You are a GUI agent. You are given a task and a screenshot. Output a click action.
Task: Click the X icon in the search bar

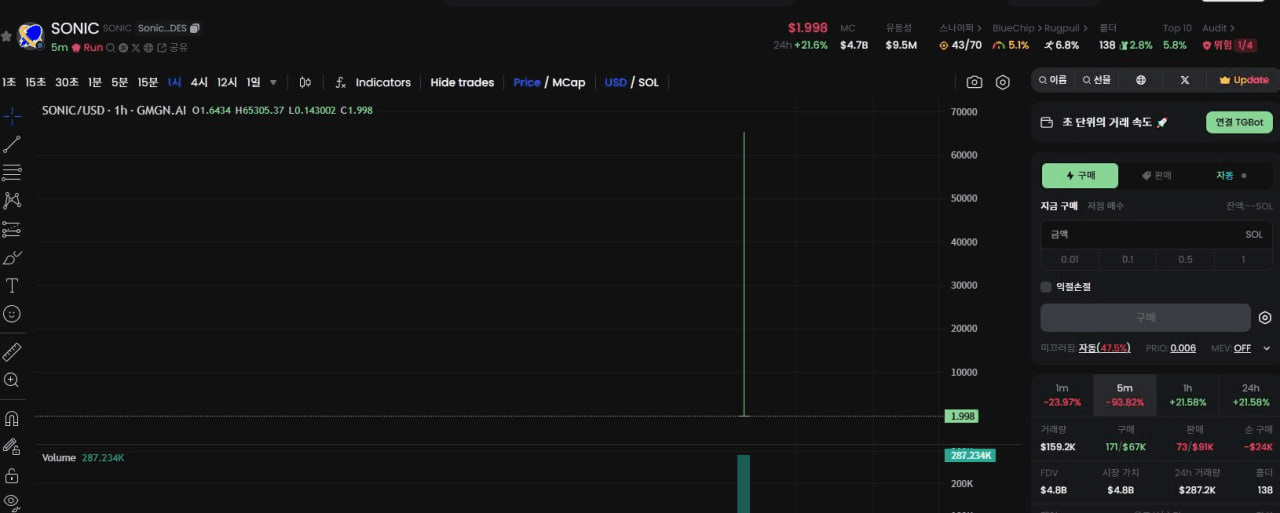(x=1185, y=80)
